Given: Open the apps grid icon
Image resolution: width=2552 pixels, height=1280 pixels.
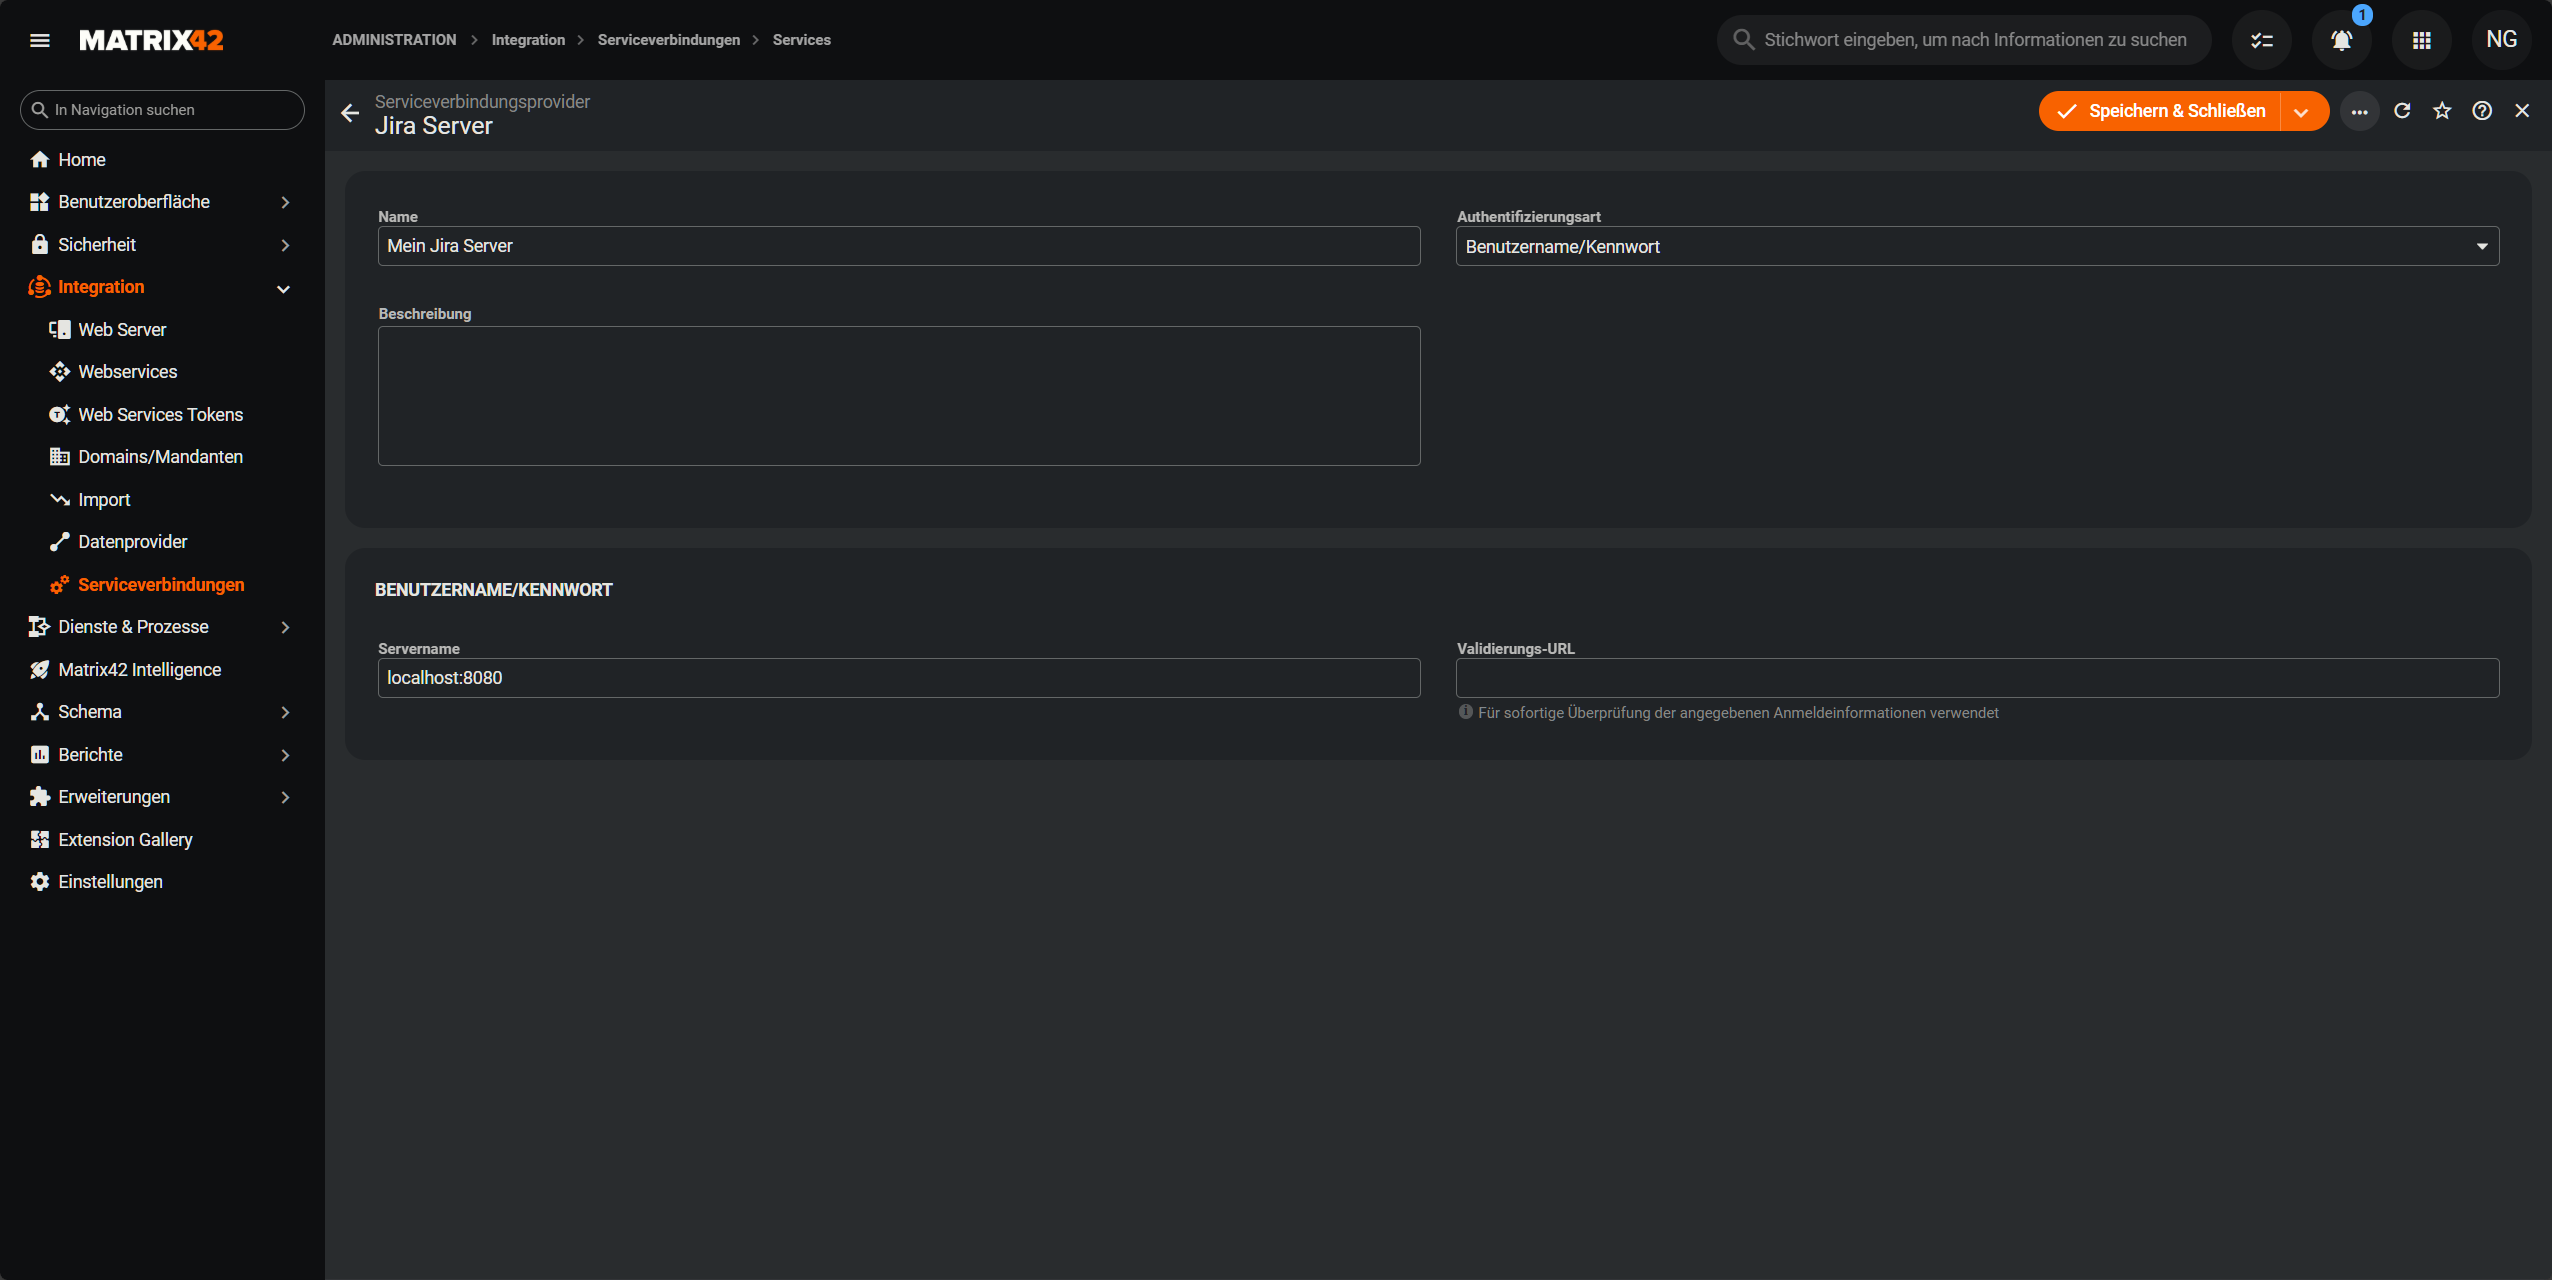Looking at the screenshot, I should pyautogui.click(x=2421, y=40).
